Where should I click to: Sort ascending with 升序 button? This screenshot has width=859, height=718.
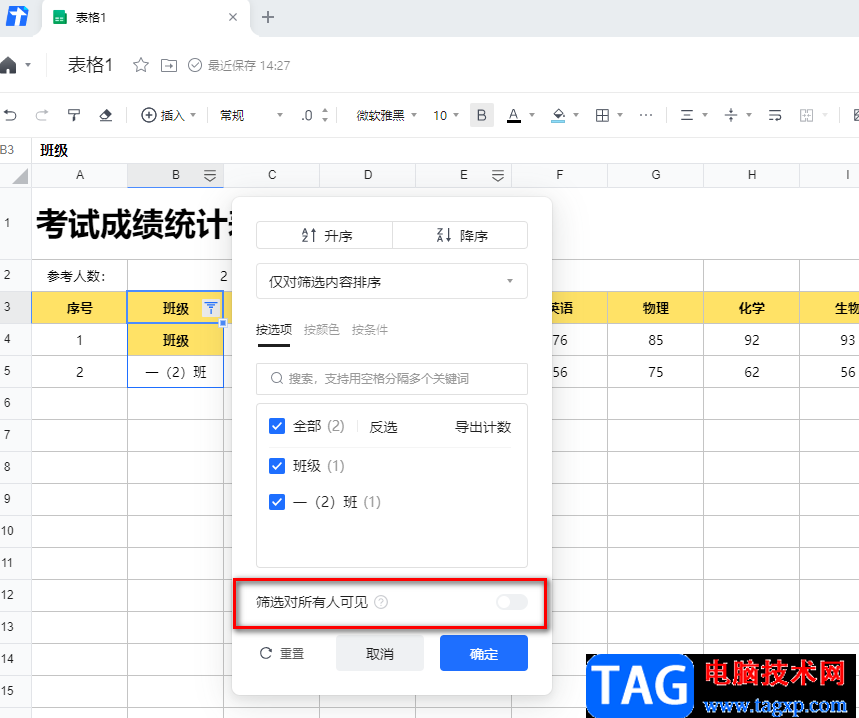(324, 235)
